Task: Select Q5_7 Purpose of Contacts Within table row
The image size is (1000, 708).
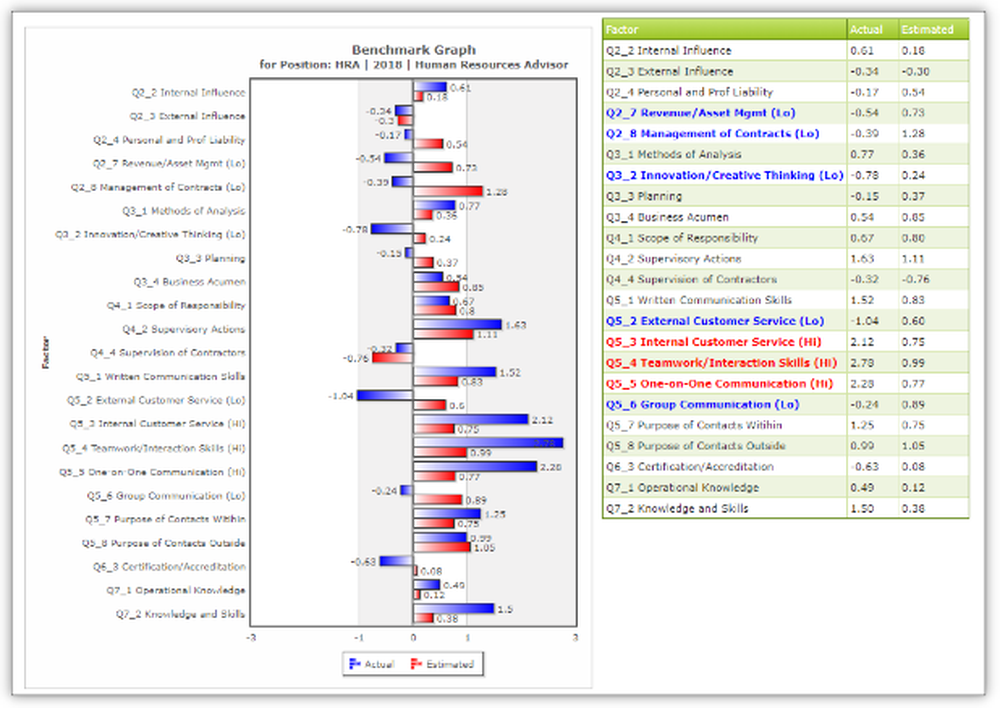Action: pyautogui.click(x=786, y=425)
